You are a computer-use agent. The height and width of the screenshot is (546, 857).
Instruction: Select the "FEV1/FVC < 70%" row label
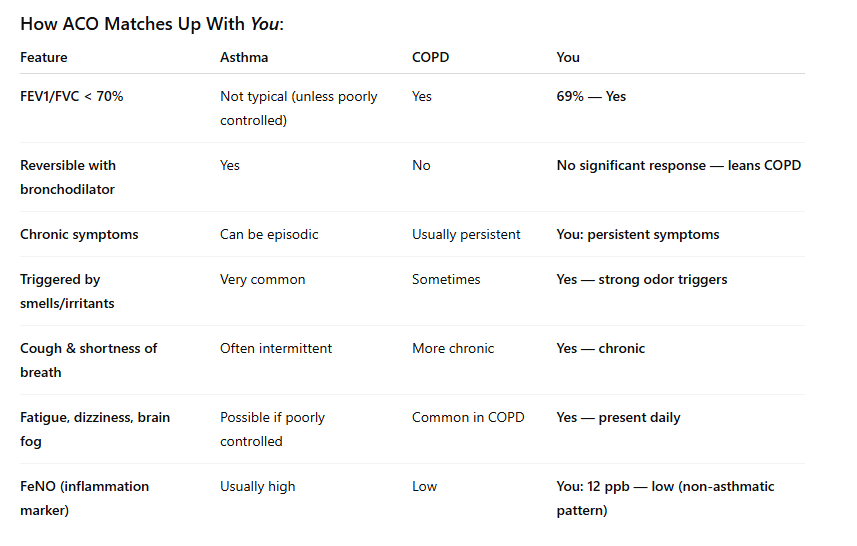[x=72, y=97]
